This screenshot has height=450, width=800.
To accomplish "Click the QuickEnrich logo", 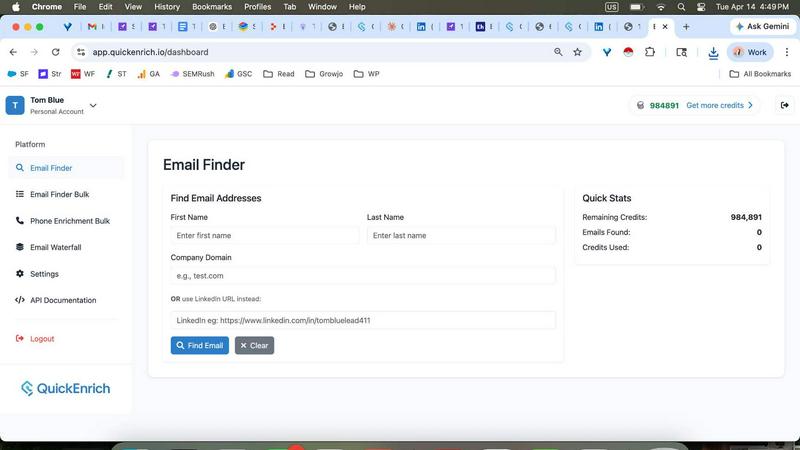I will [x=66, y=388].
